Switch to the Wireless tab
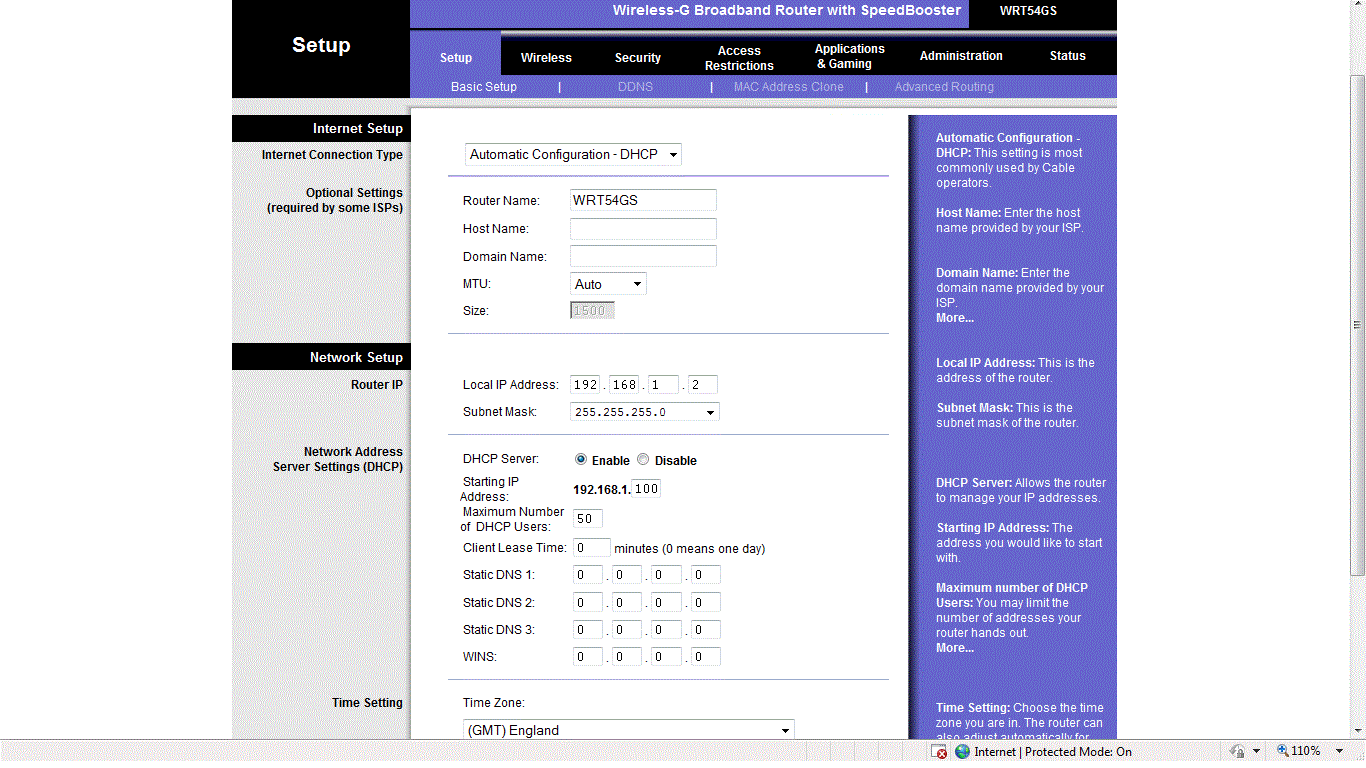This screenshot has width=1366, height=768. coord(546,57)
